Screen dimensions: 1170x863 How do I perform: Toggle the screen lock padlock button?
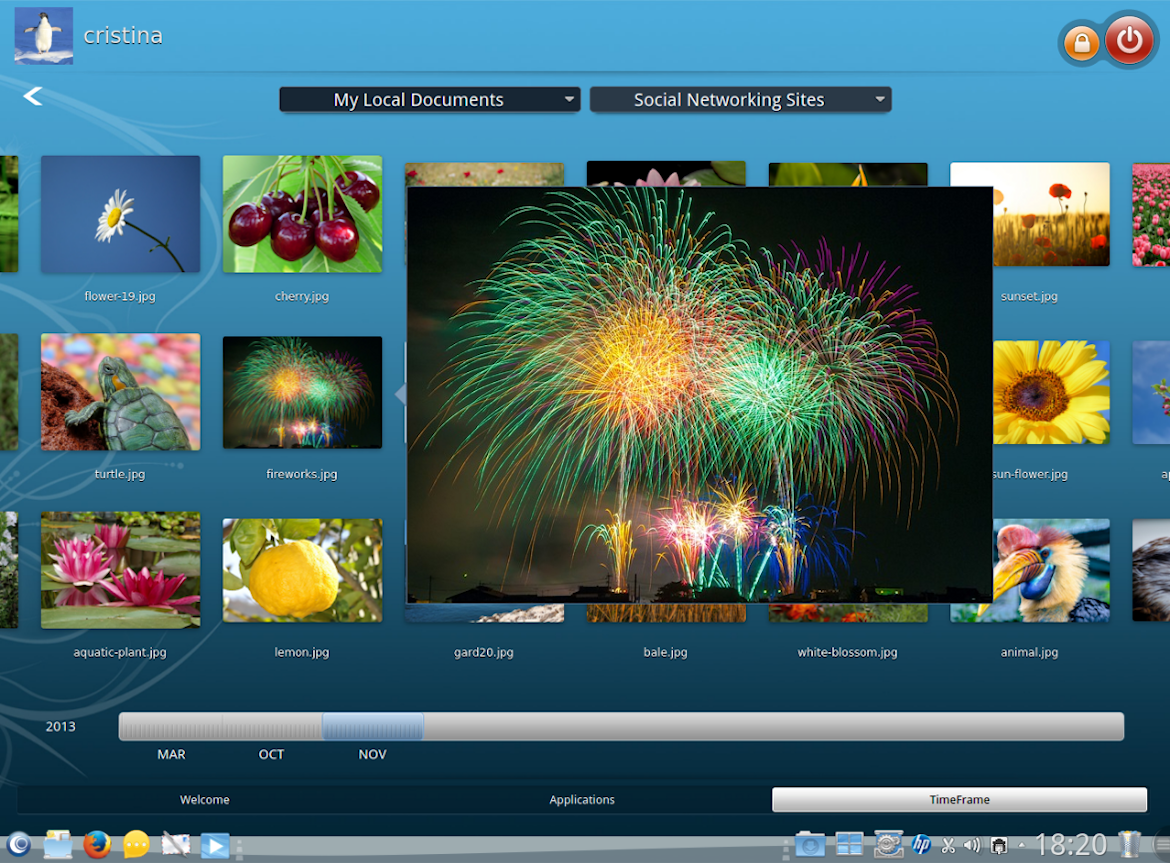(x=1081, y=41)
